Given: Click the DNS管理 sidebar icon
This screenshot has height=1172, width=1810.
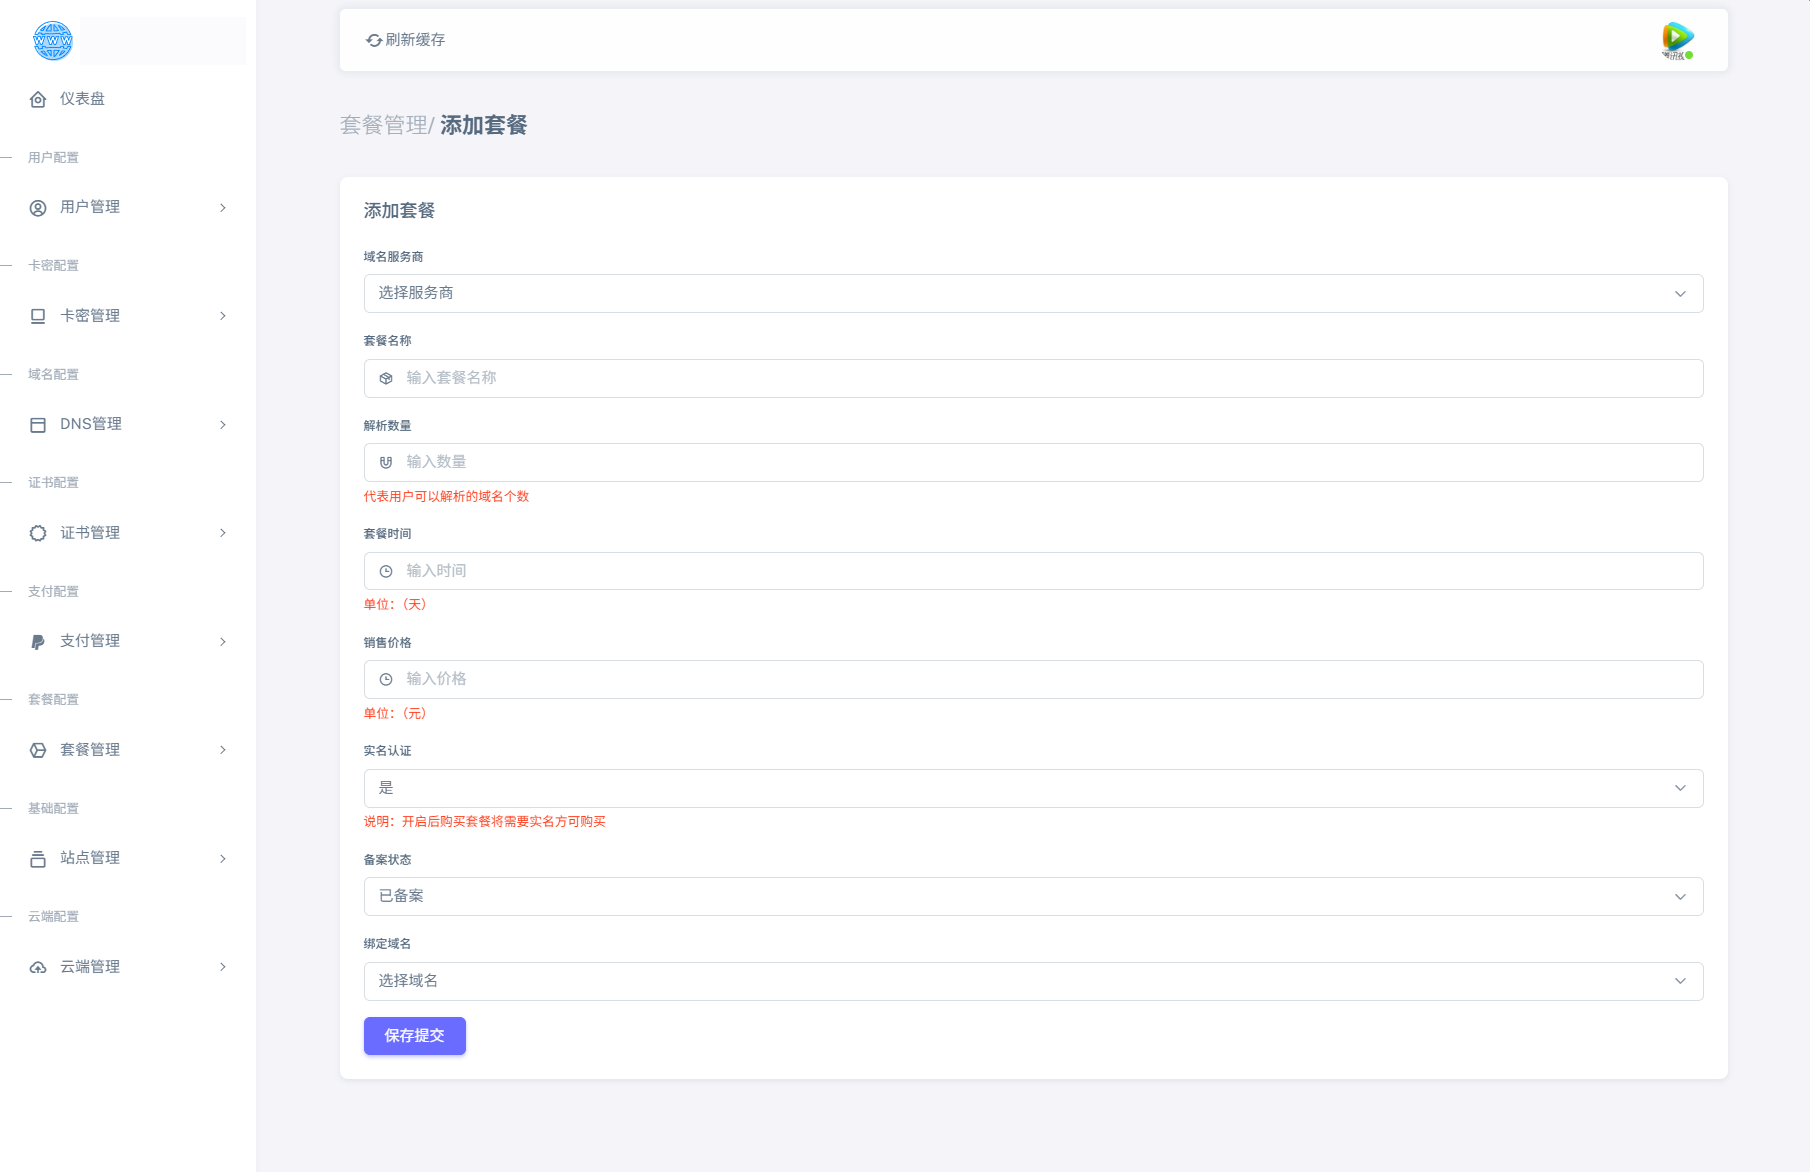Looking at the screenshot, I should [38, 424].
